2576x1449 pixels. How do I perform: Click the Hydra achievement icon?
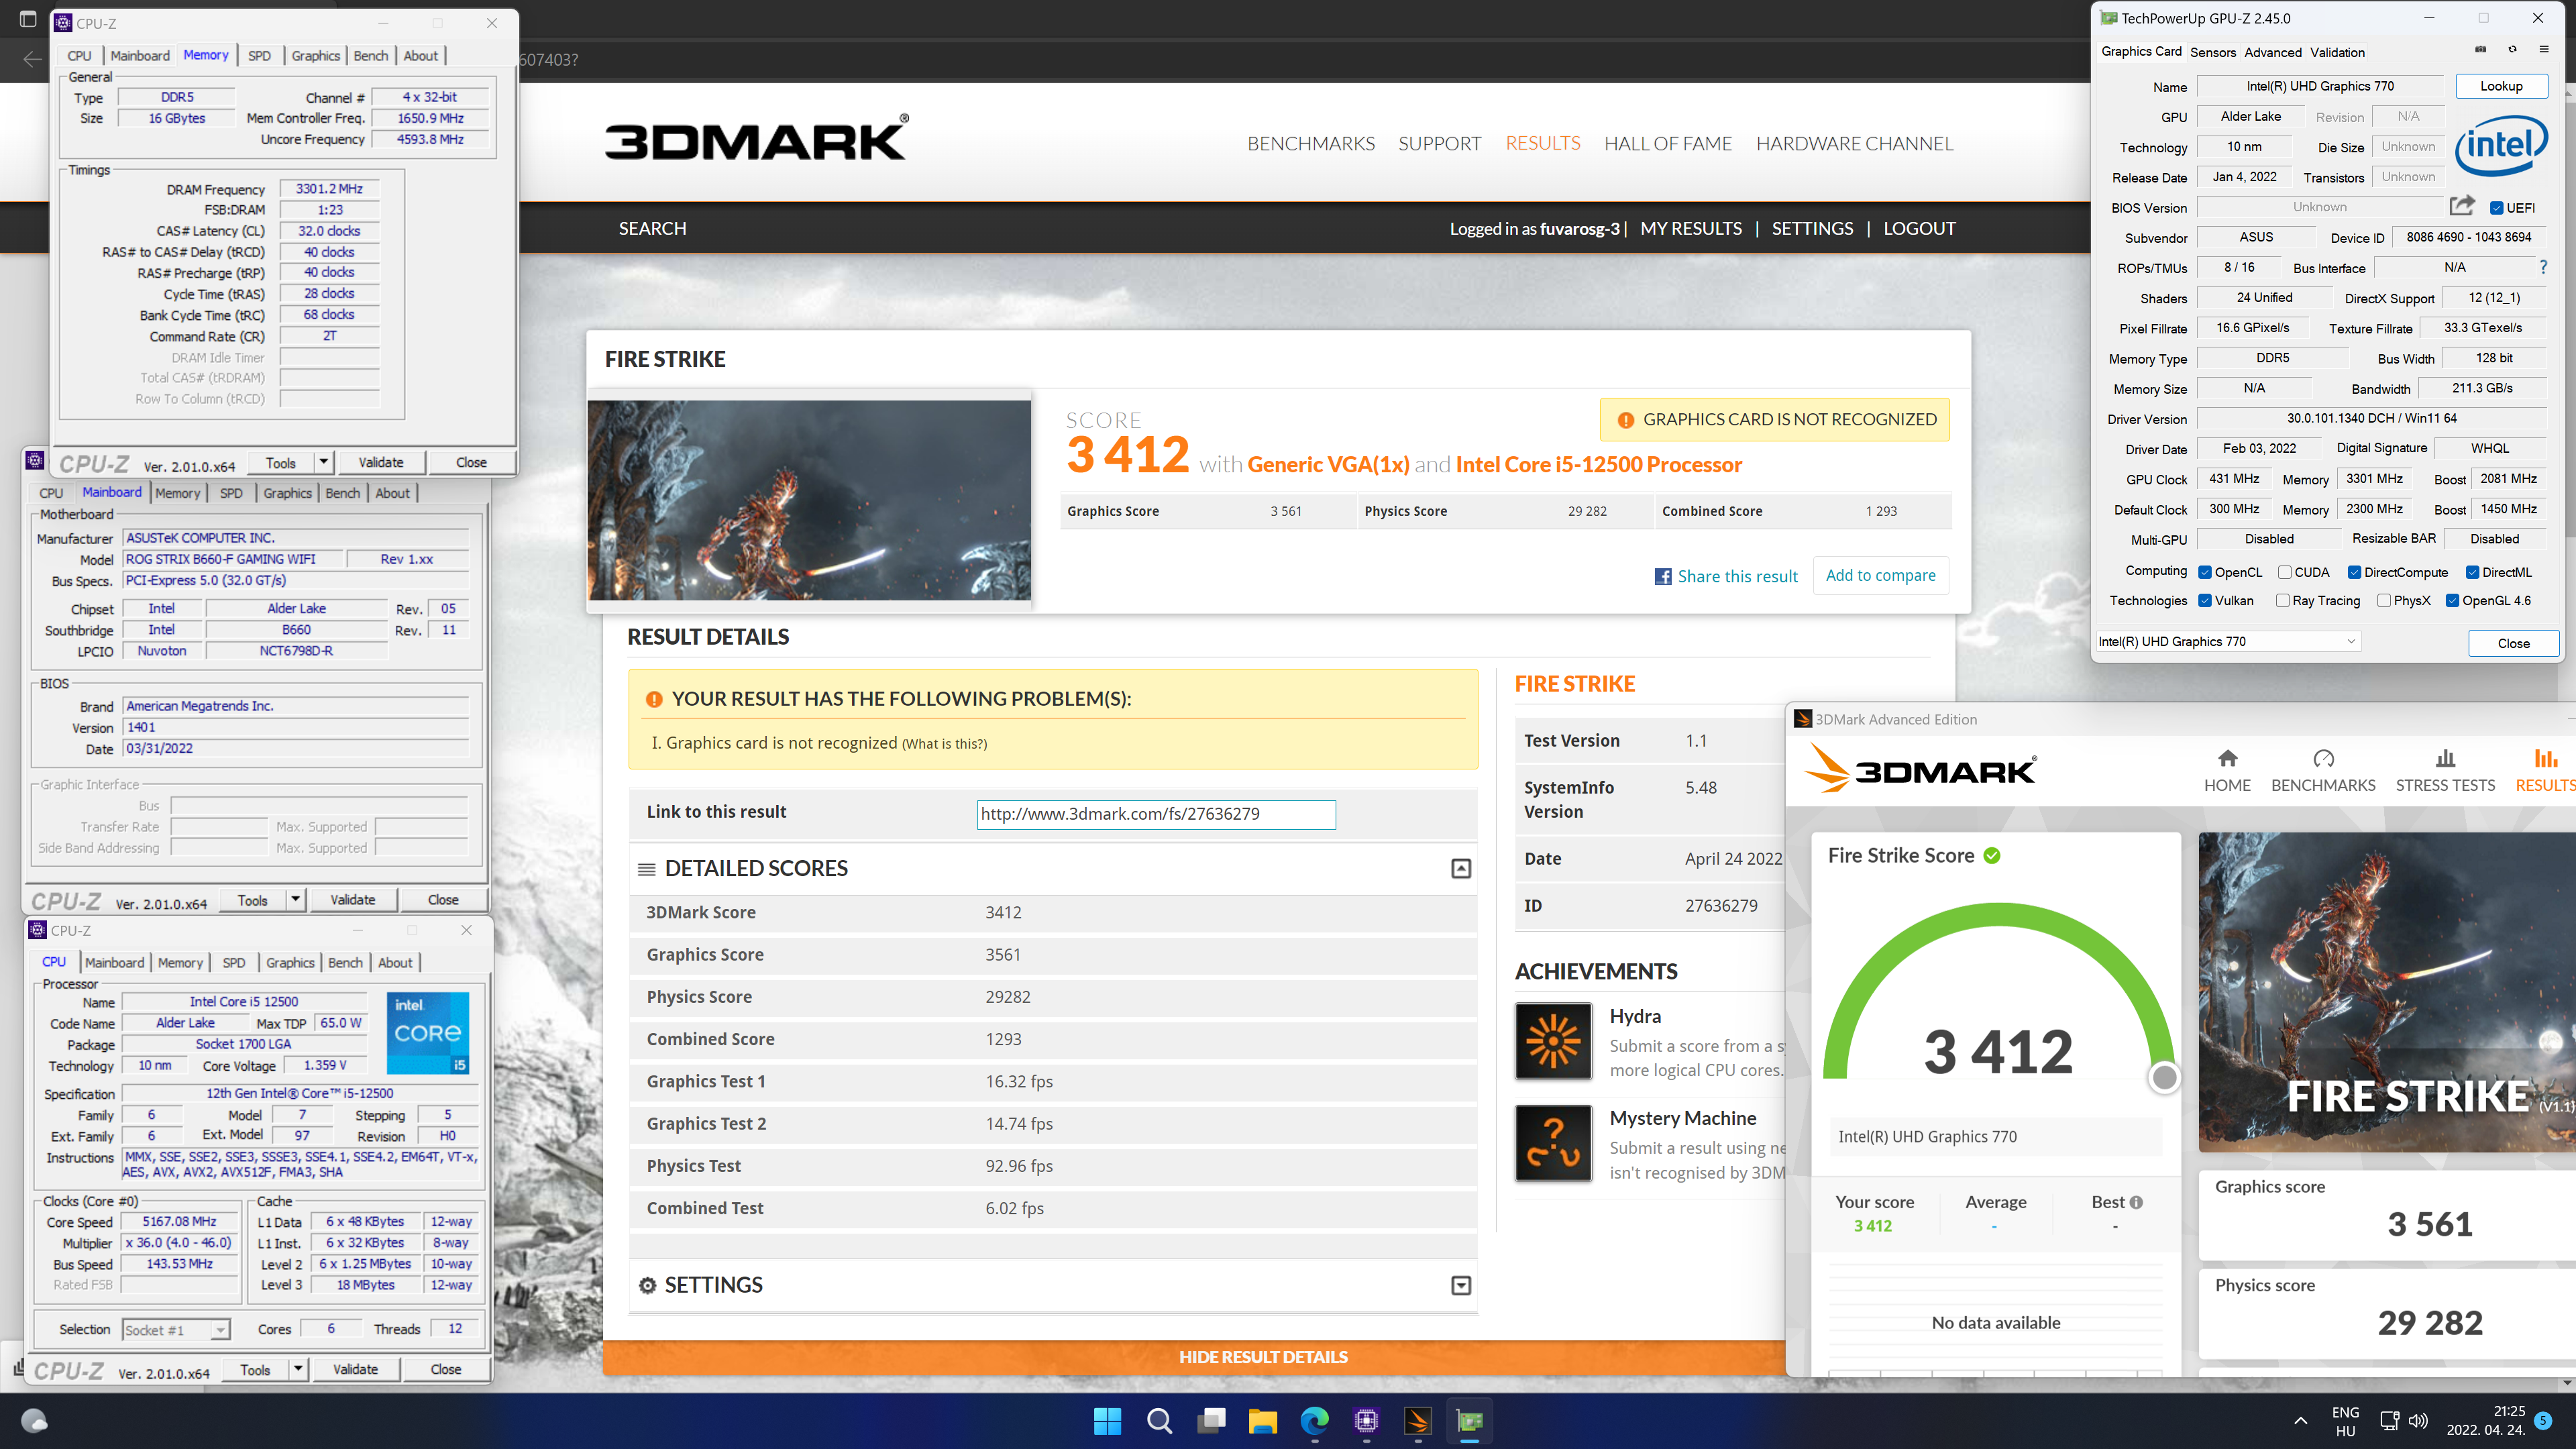1553,1041
